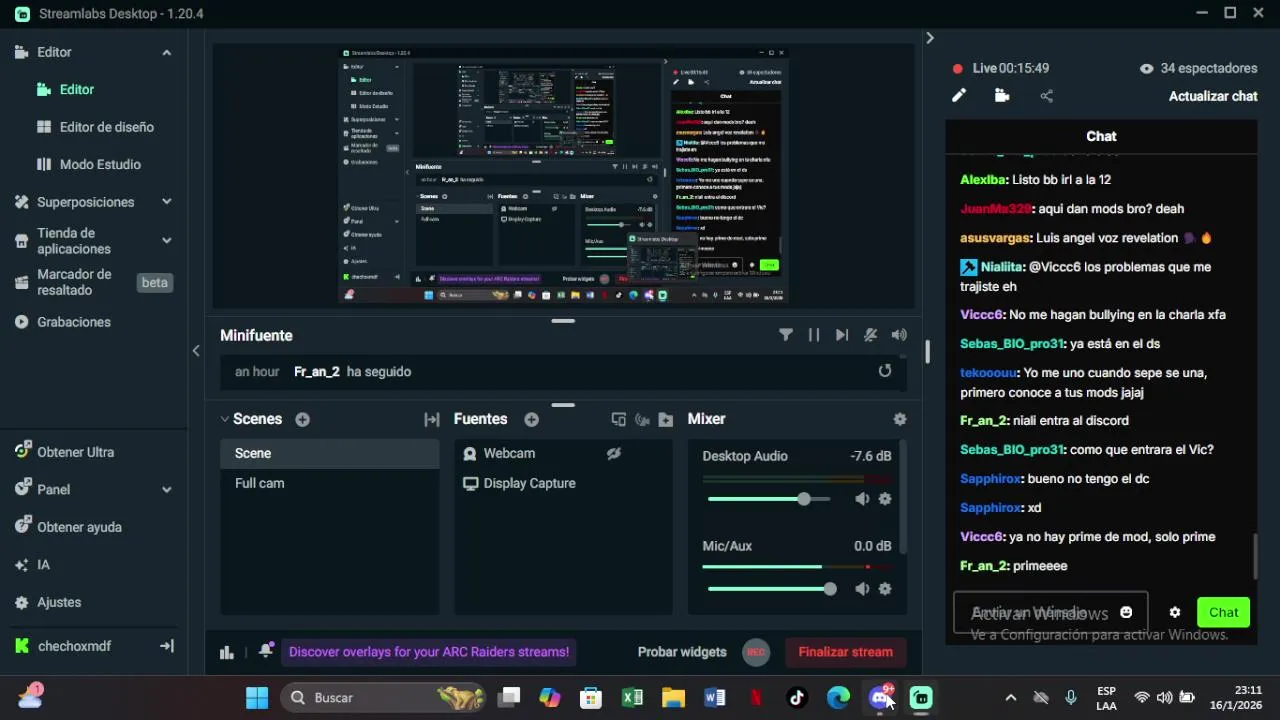1280x720 pixels.
Task: Skip the current Minifuente alert
Action: pyautogui.click(x=842, y=335)
